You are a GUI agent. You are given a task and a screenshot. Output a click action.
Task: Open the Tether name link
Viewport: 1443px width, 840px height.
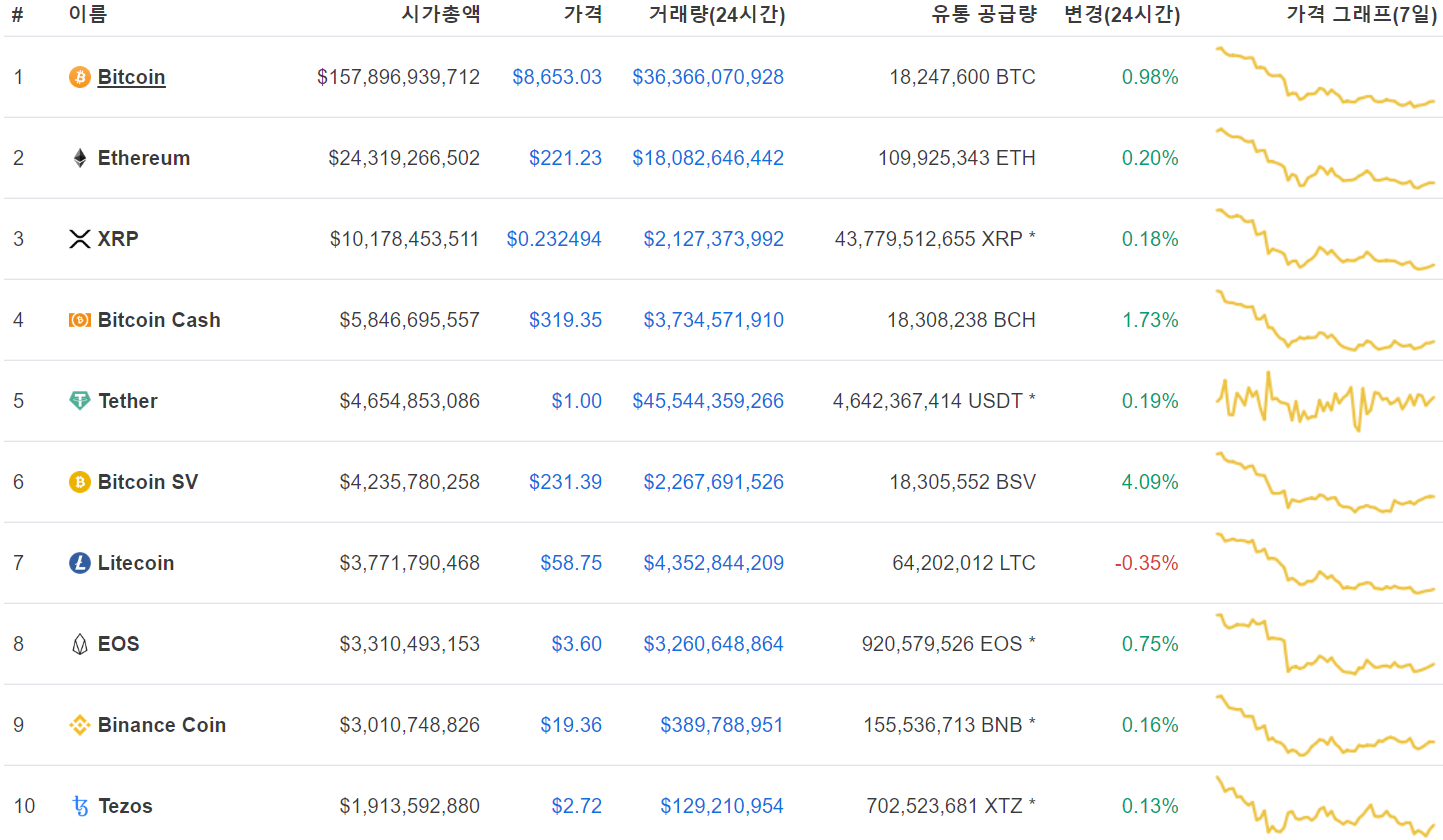[x=128, y=401]
